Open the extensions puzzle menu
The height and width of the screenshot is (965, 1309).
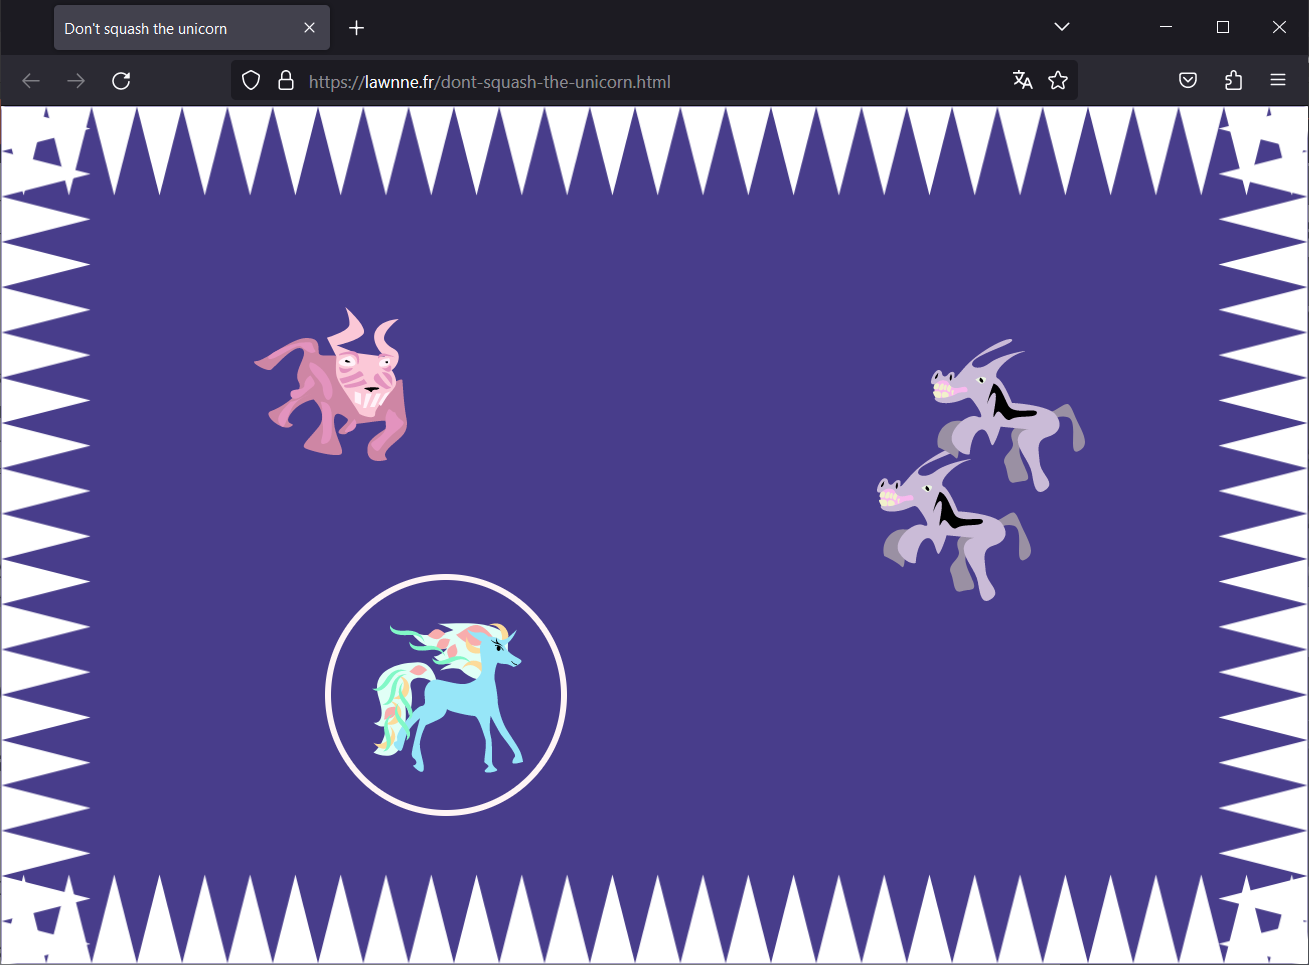tap(1233, 81)
